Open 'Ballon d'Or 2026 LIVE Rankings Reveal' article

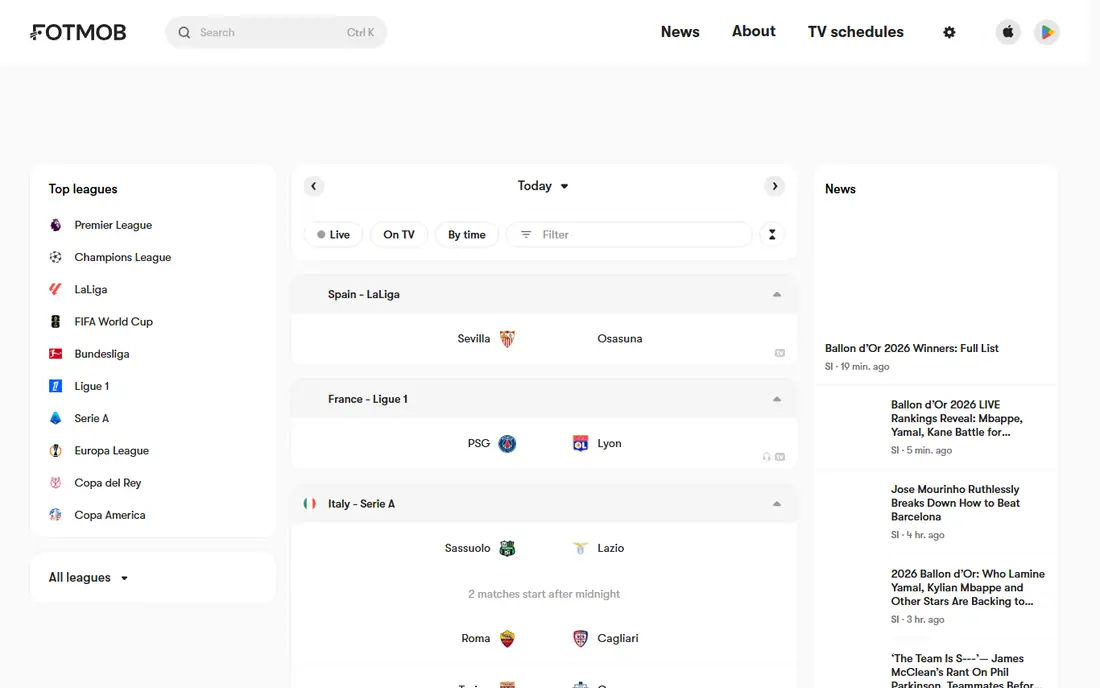[956, 419]
